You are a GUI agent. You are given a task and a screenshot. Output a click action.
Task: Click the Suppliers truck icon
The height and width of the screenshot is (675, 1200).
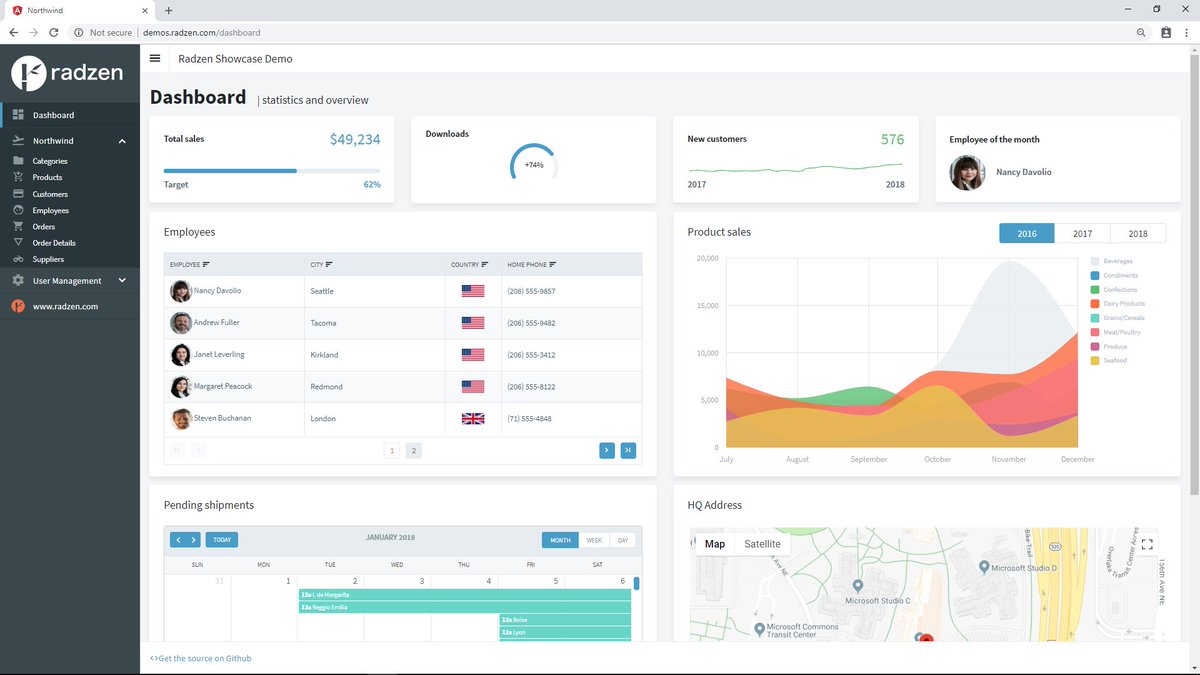pos(18,259)
